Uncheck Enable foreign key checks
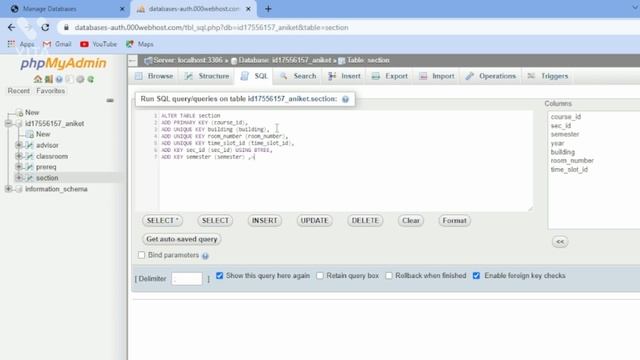 pos(476,276)
